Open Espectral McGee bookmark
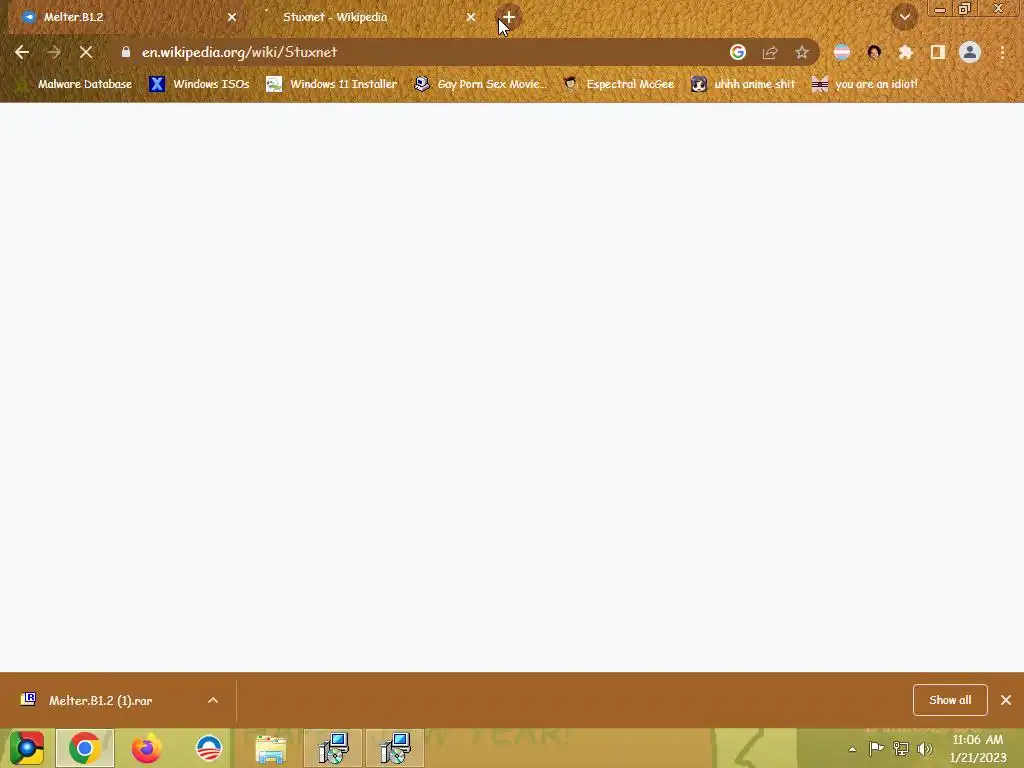Image resolution: width=1024 pixels, height=768 pixels. (x=619, y=84)
